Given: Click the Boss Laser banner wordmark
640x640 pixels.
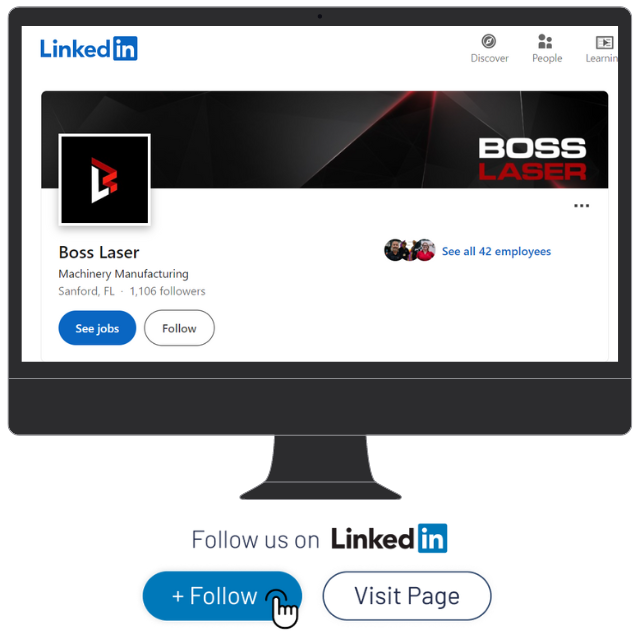Looking at the screenshot, I should (x=532, y=160).
